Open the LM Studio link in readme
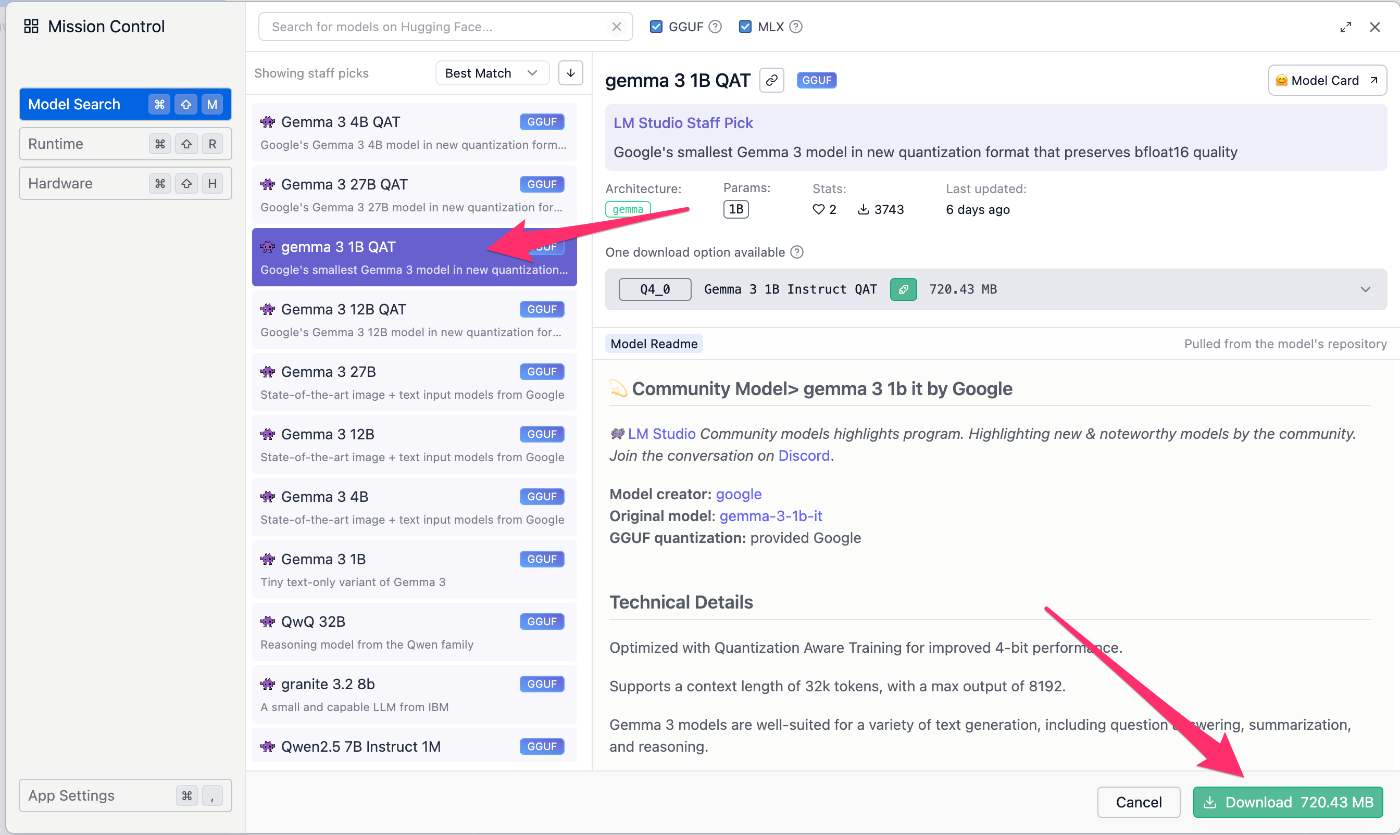The width and height of the screenshot is (1400, 835). pyautogui.click(x=662, y=434)
